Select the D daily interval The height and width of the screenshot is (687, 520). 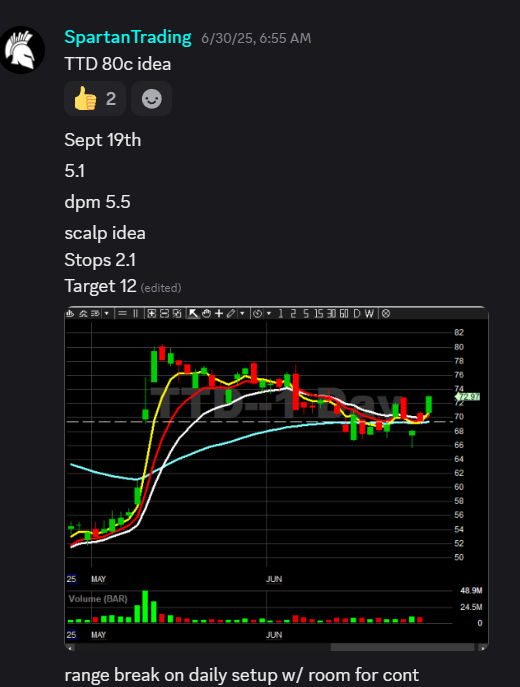coord(357,314)
